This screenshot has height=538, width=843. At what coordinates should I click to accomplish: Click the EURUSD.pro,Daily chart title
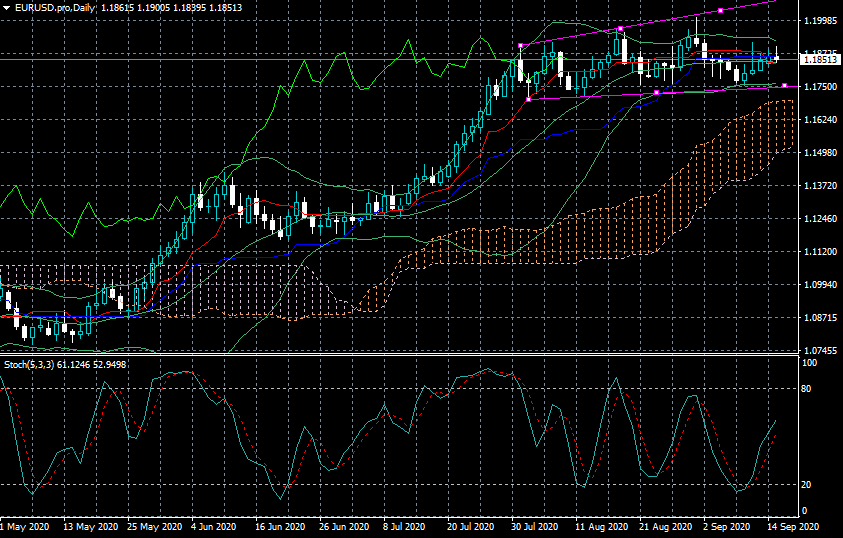coord(58,7)
